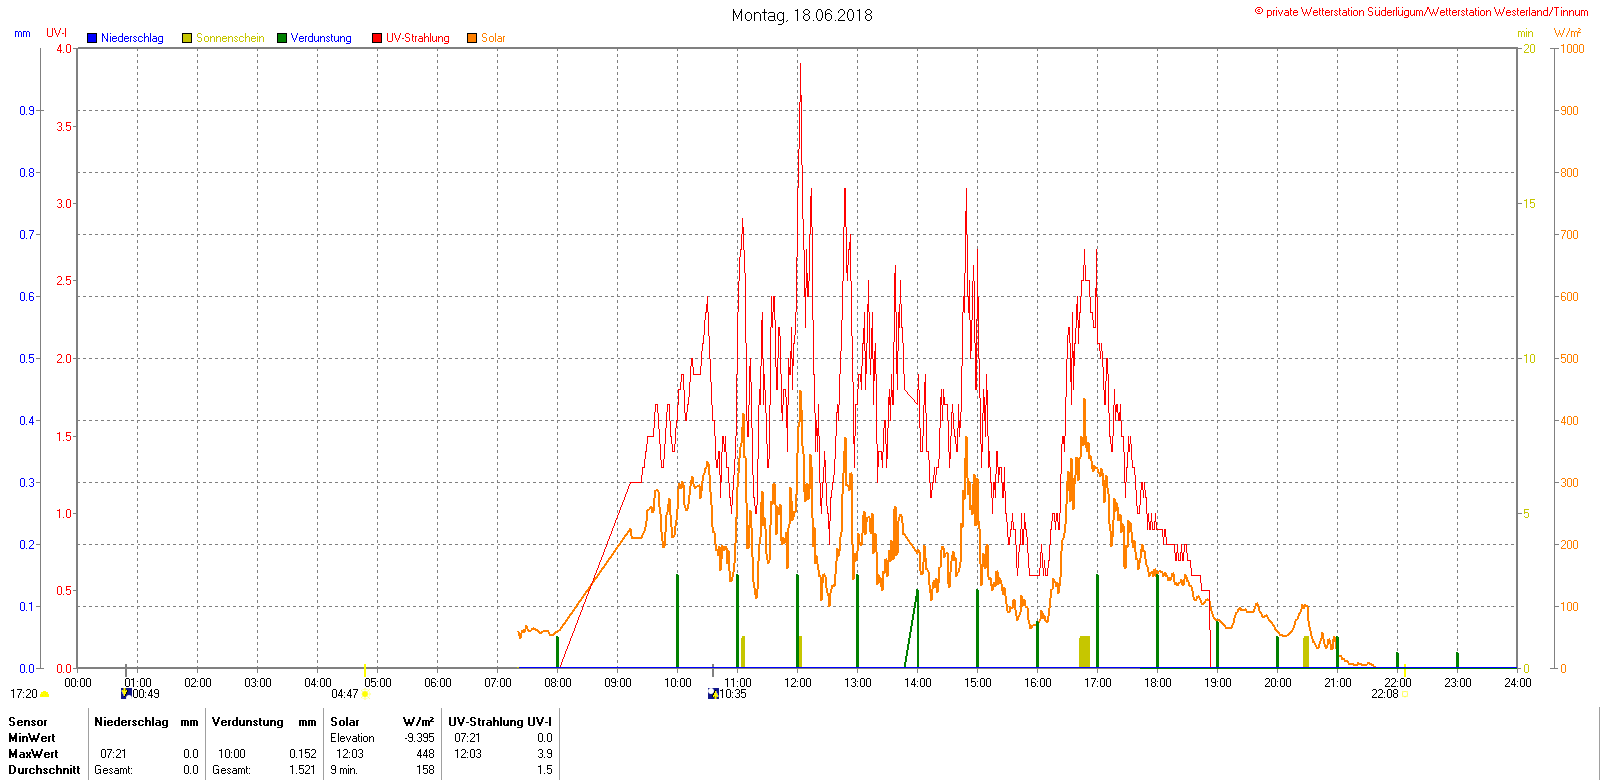Click the 20 value on the yellow sunshine scale
Screen dimensions: 1600x780
[x=1529, y=49]
